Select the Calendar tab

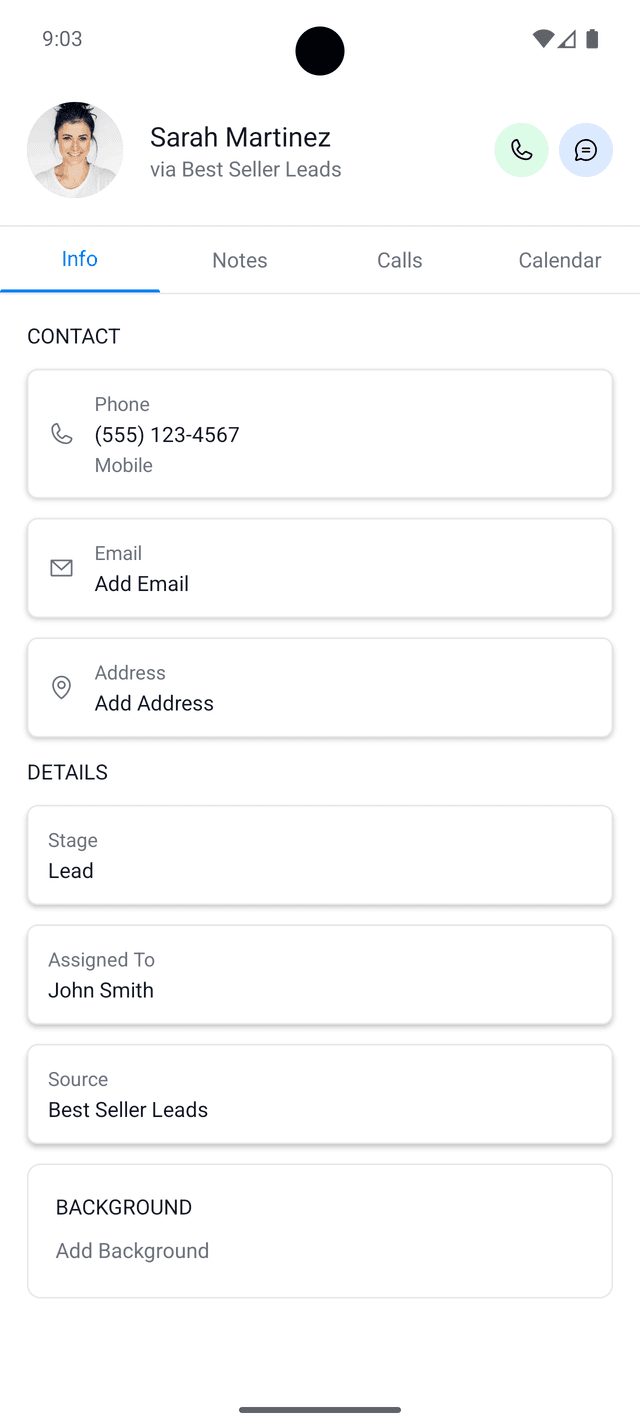tap(560, 259)
